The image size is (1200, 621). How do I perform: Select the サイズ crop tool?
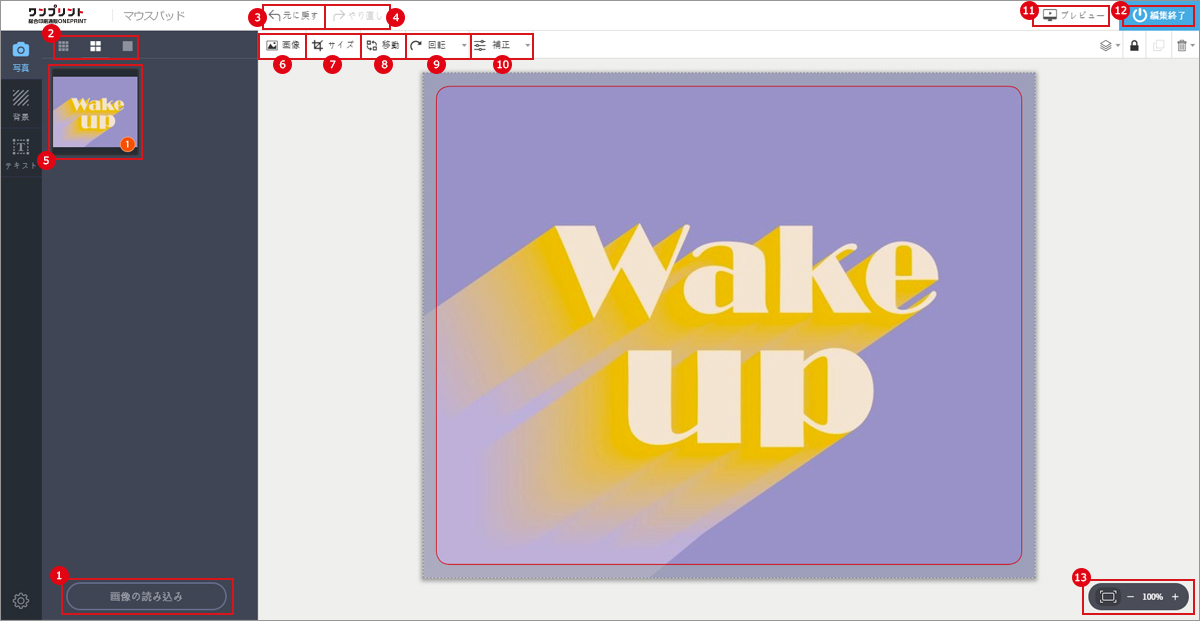coord(333,46)
